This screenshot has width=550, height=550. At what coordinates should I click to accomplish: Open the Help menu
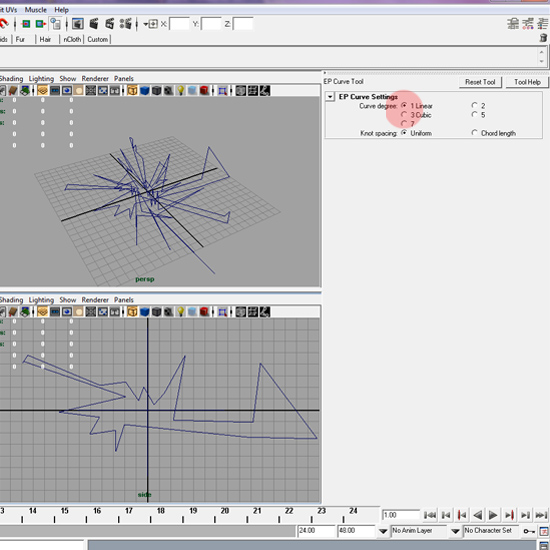click(x=61, y=10)
